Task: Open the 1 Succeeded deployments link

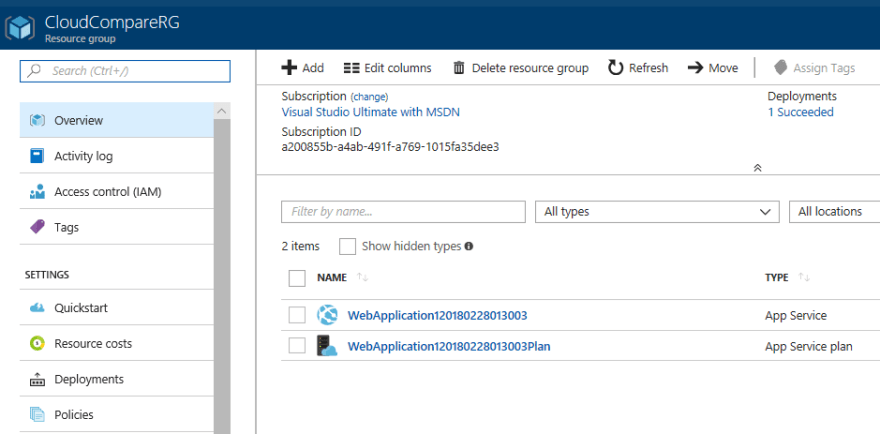Action: coord(800,112)
